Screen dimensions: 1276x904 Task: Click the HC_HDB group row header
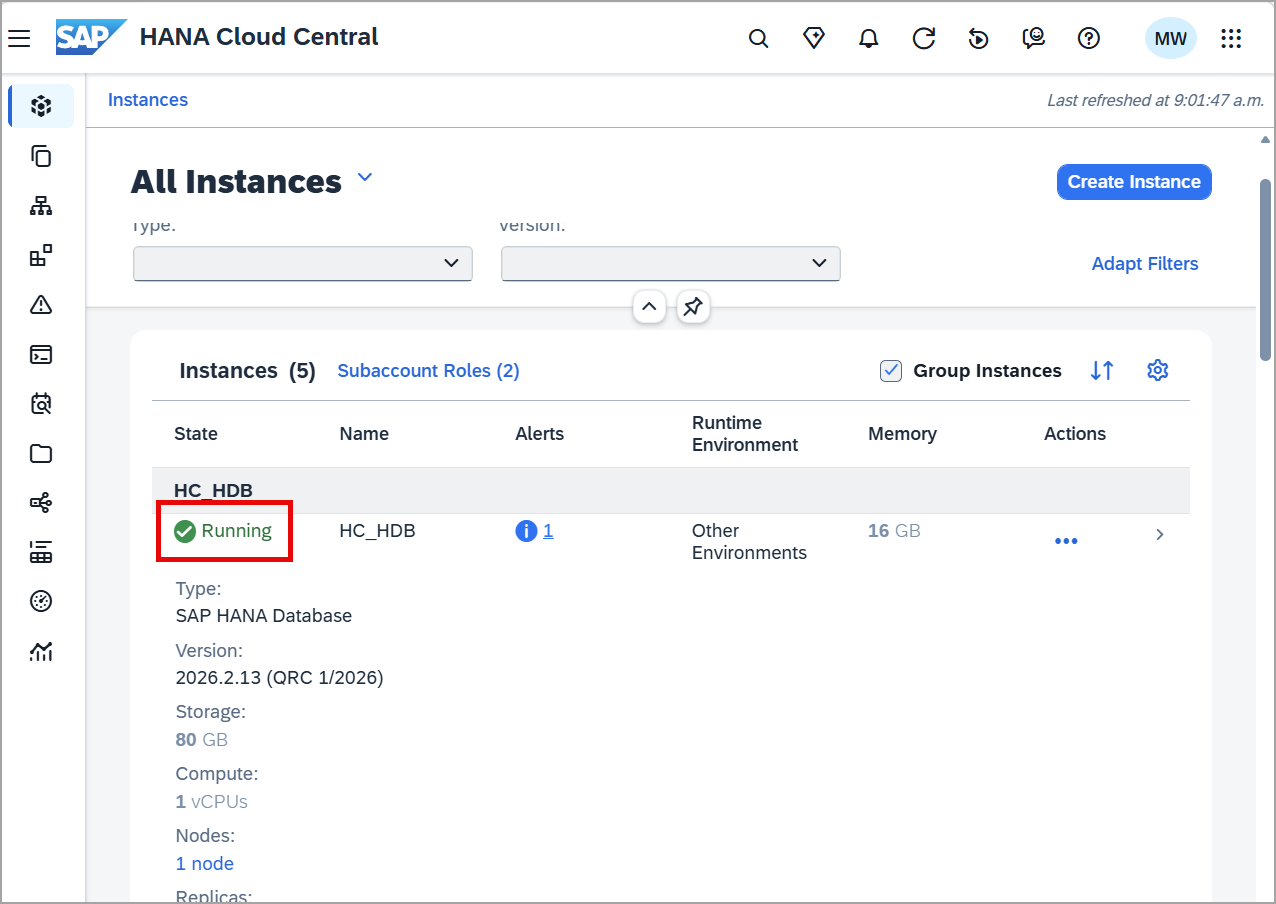[x=671, y=491]
